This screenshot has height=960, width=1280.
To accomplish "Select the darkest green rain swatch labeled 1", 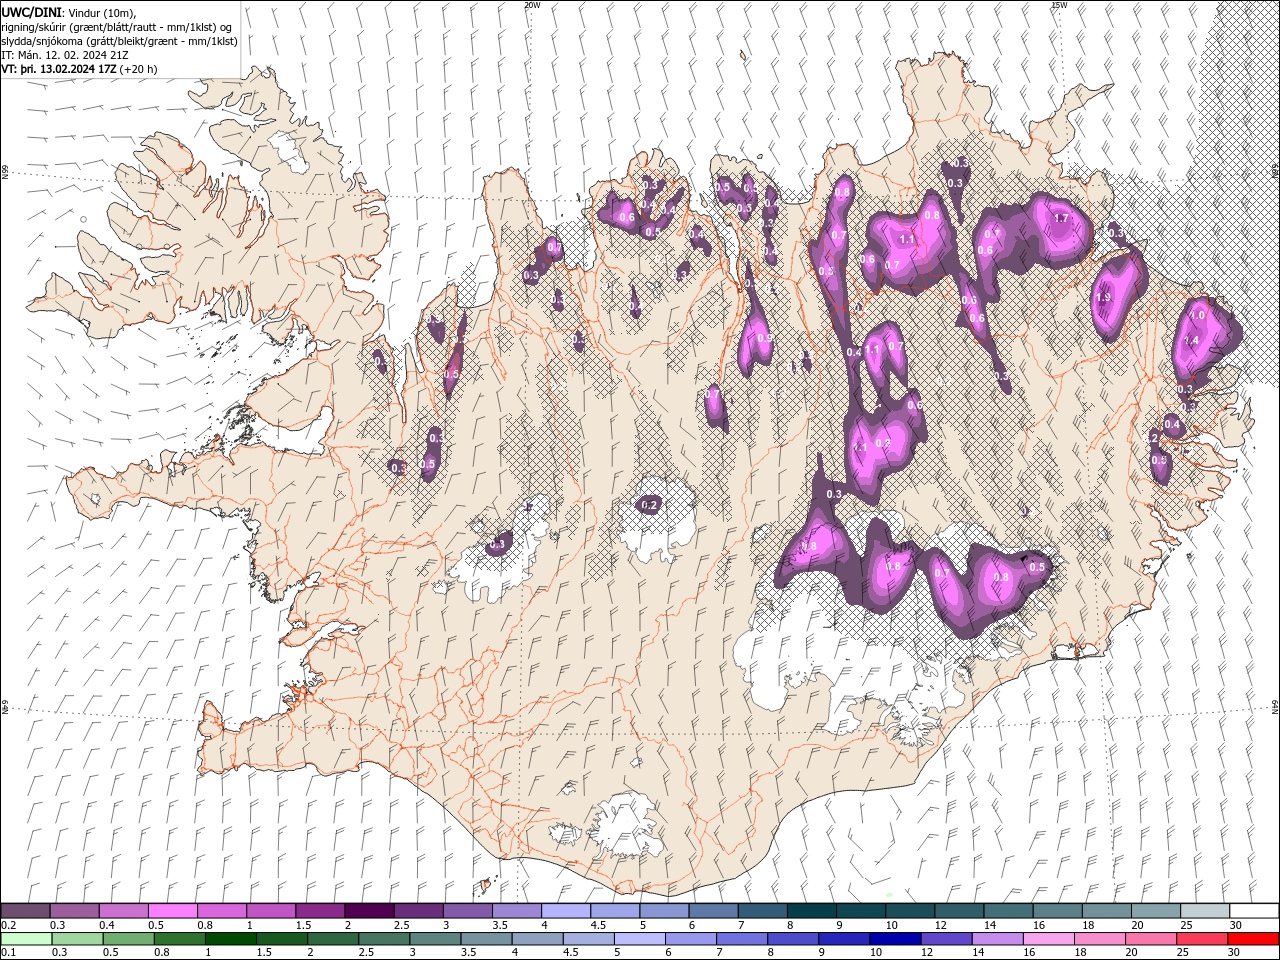I will (230, 939).
